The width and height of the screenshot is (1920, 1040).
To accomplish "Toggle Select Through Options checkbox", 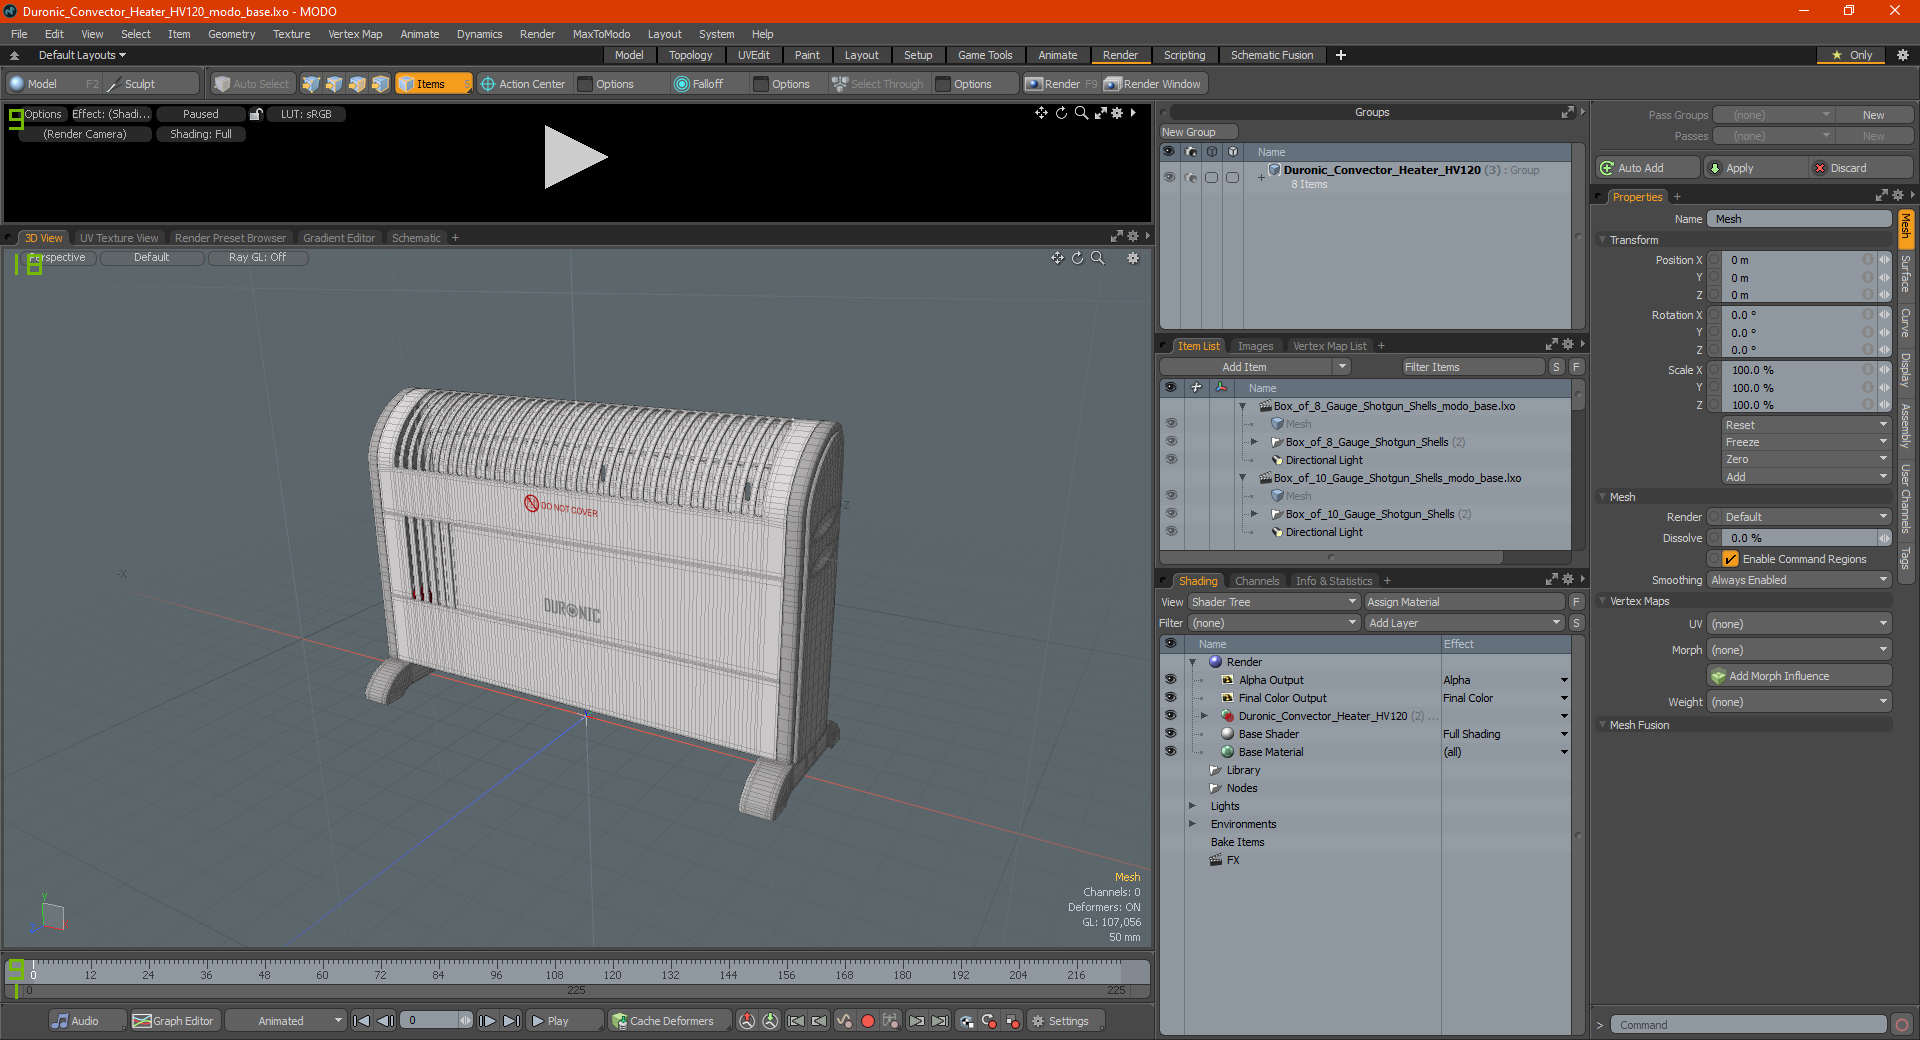I will (x=943, y=84).
